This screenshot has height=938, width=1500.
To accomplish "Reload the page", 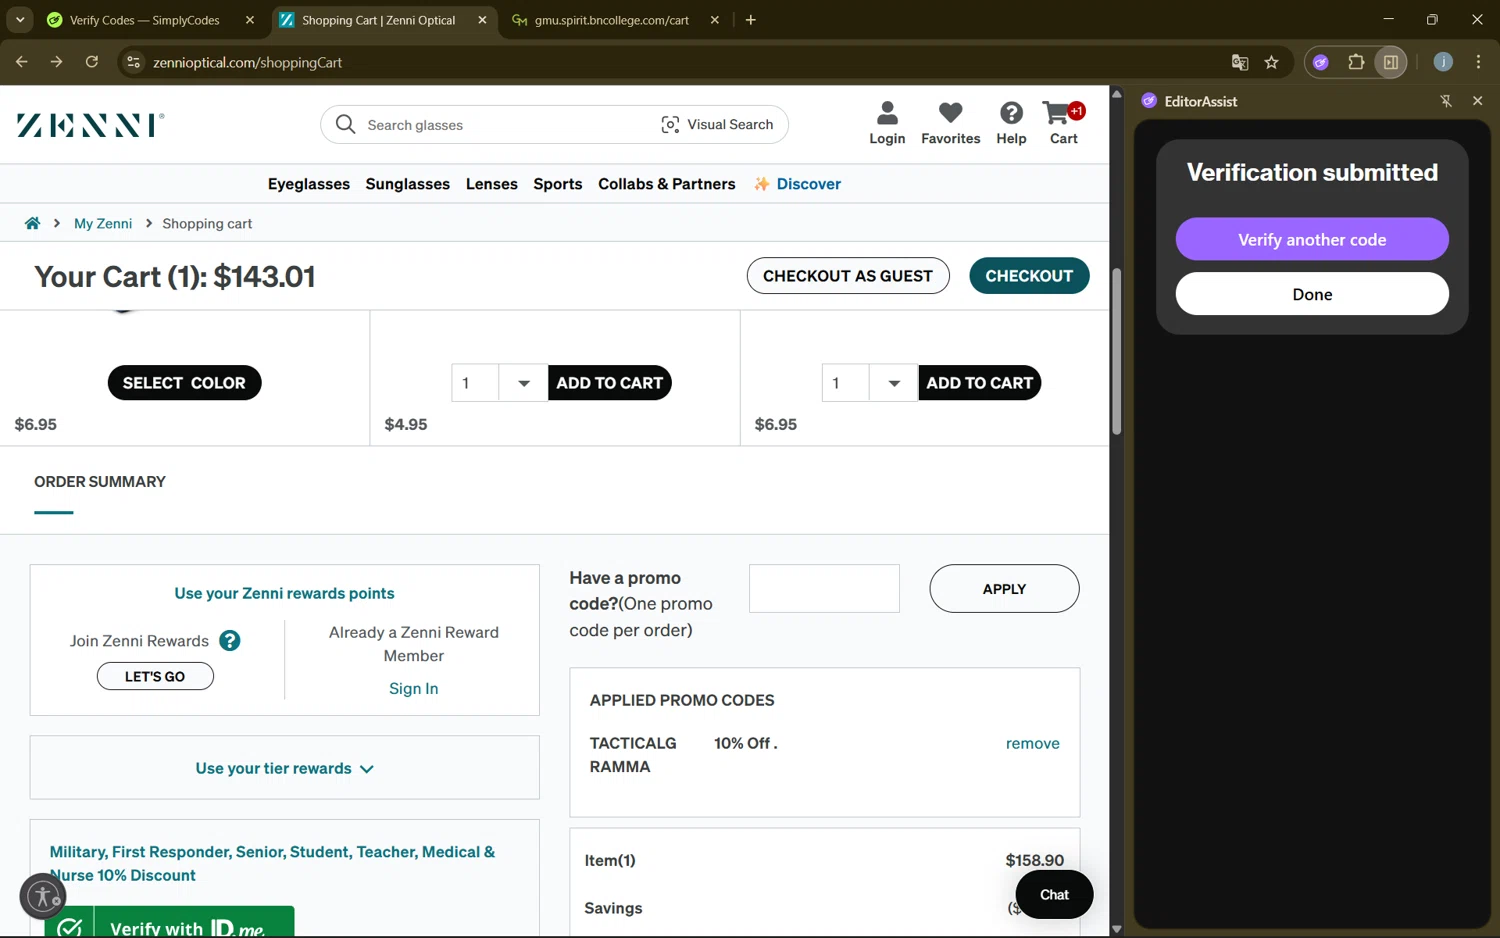I will pos(91,62).
